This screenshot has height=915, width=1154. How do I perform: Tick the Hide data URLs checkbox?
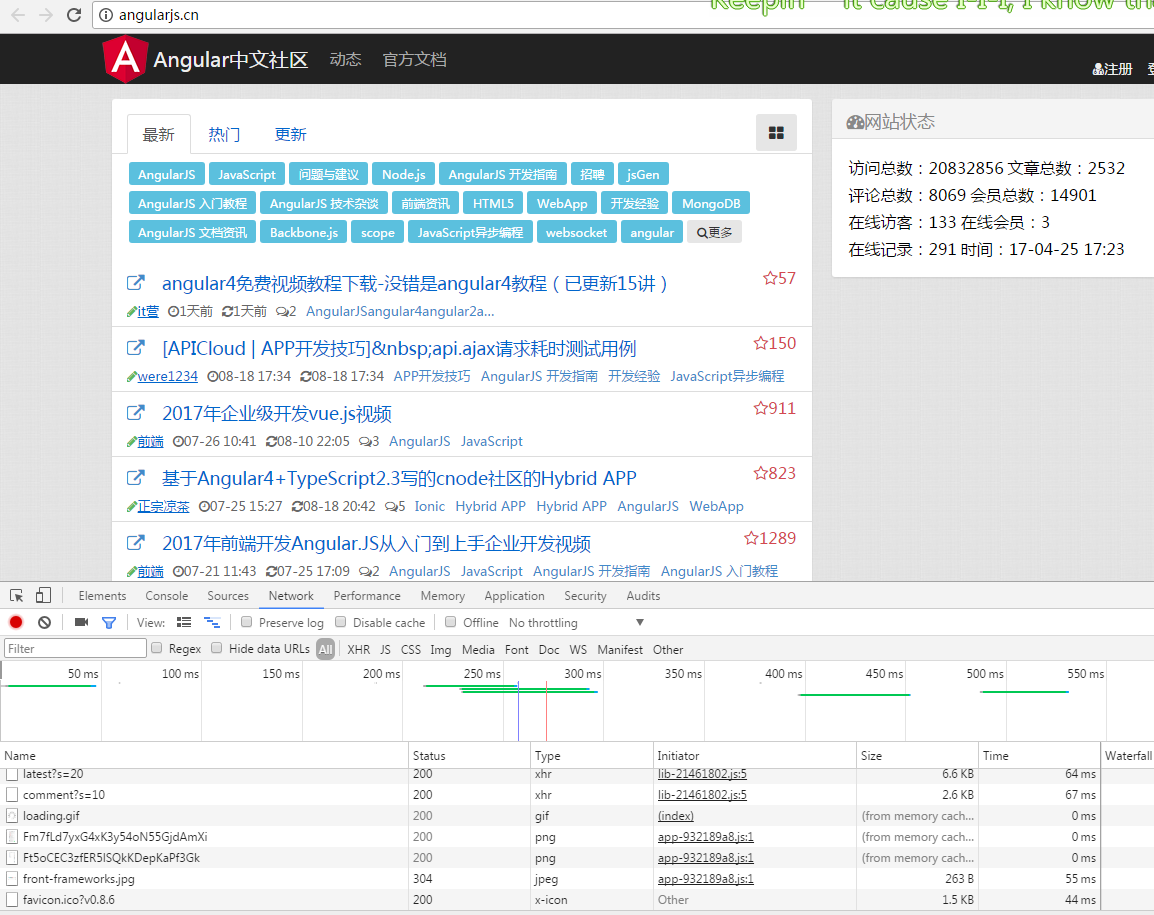216,648
